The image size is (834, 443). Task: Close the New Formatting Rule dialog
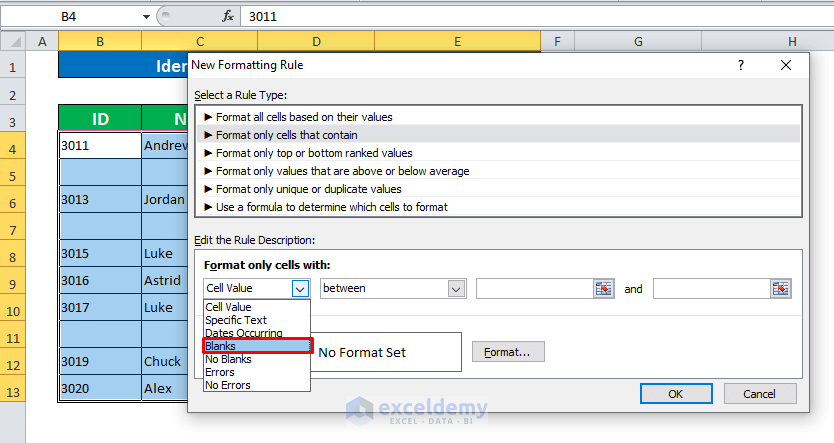click(786, 65)
